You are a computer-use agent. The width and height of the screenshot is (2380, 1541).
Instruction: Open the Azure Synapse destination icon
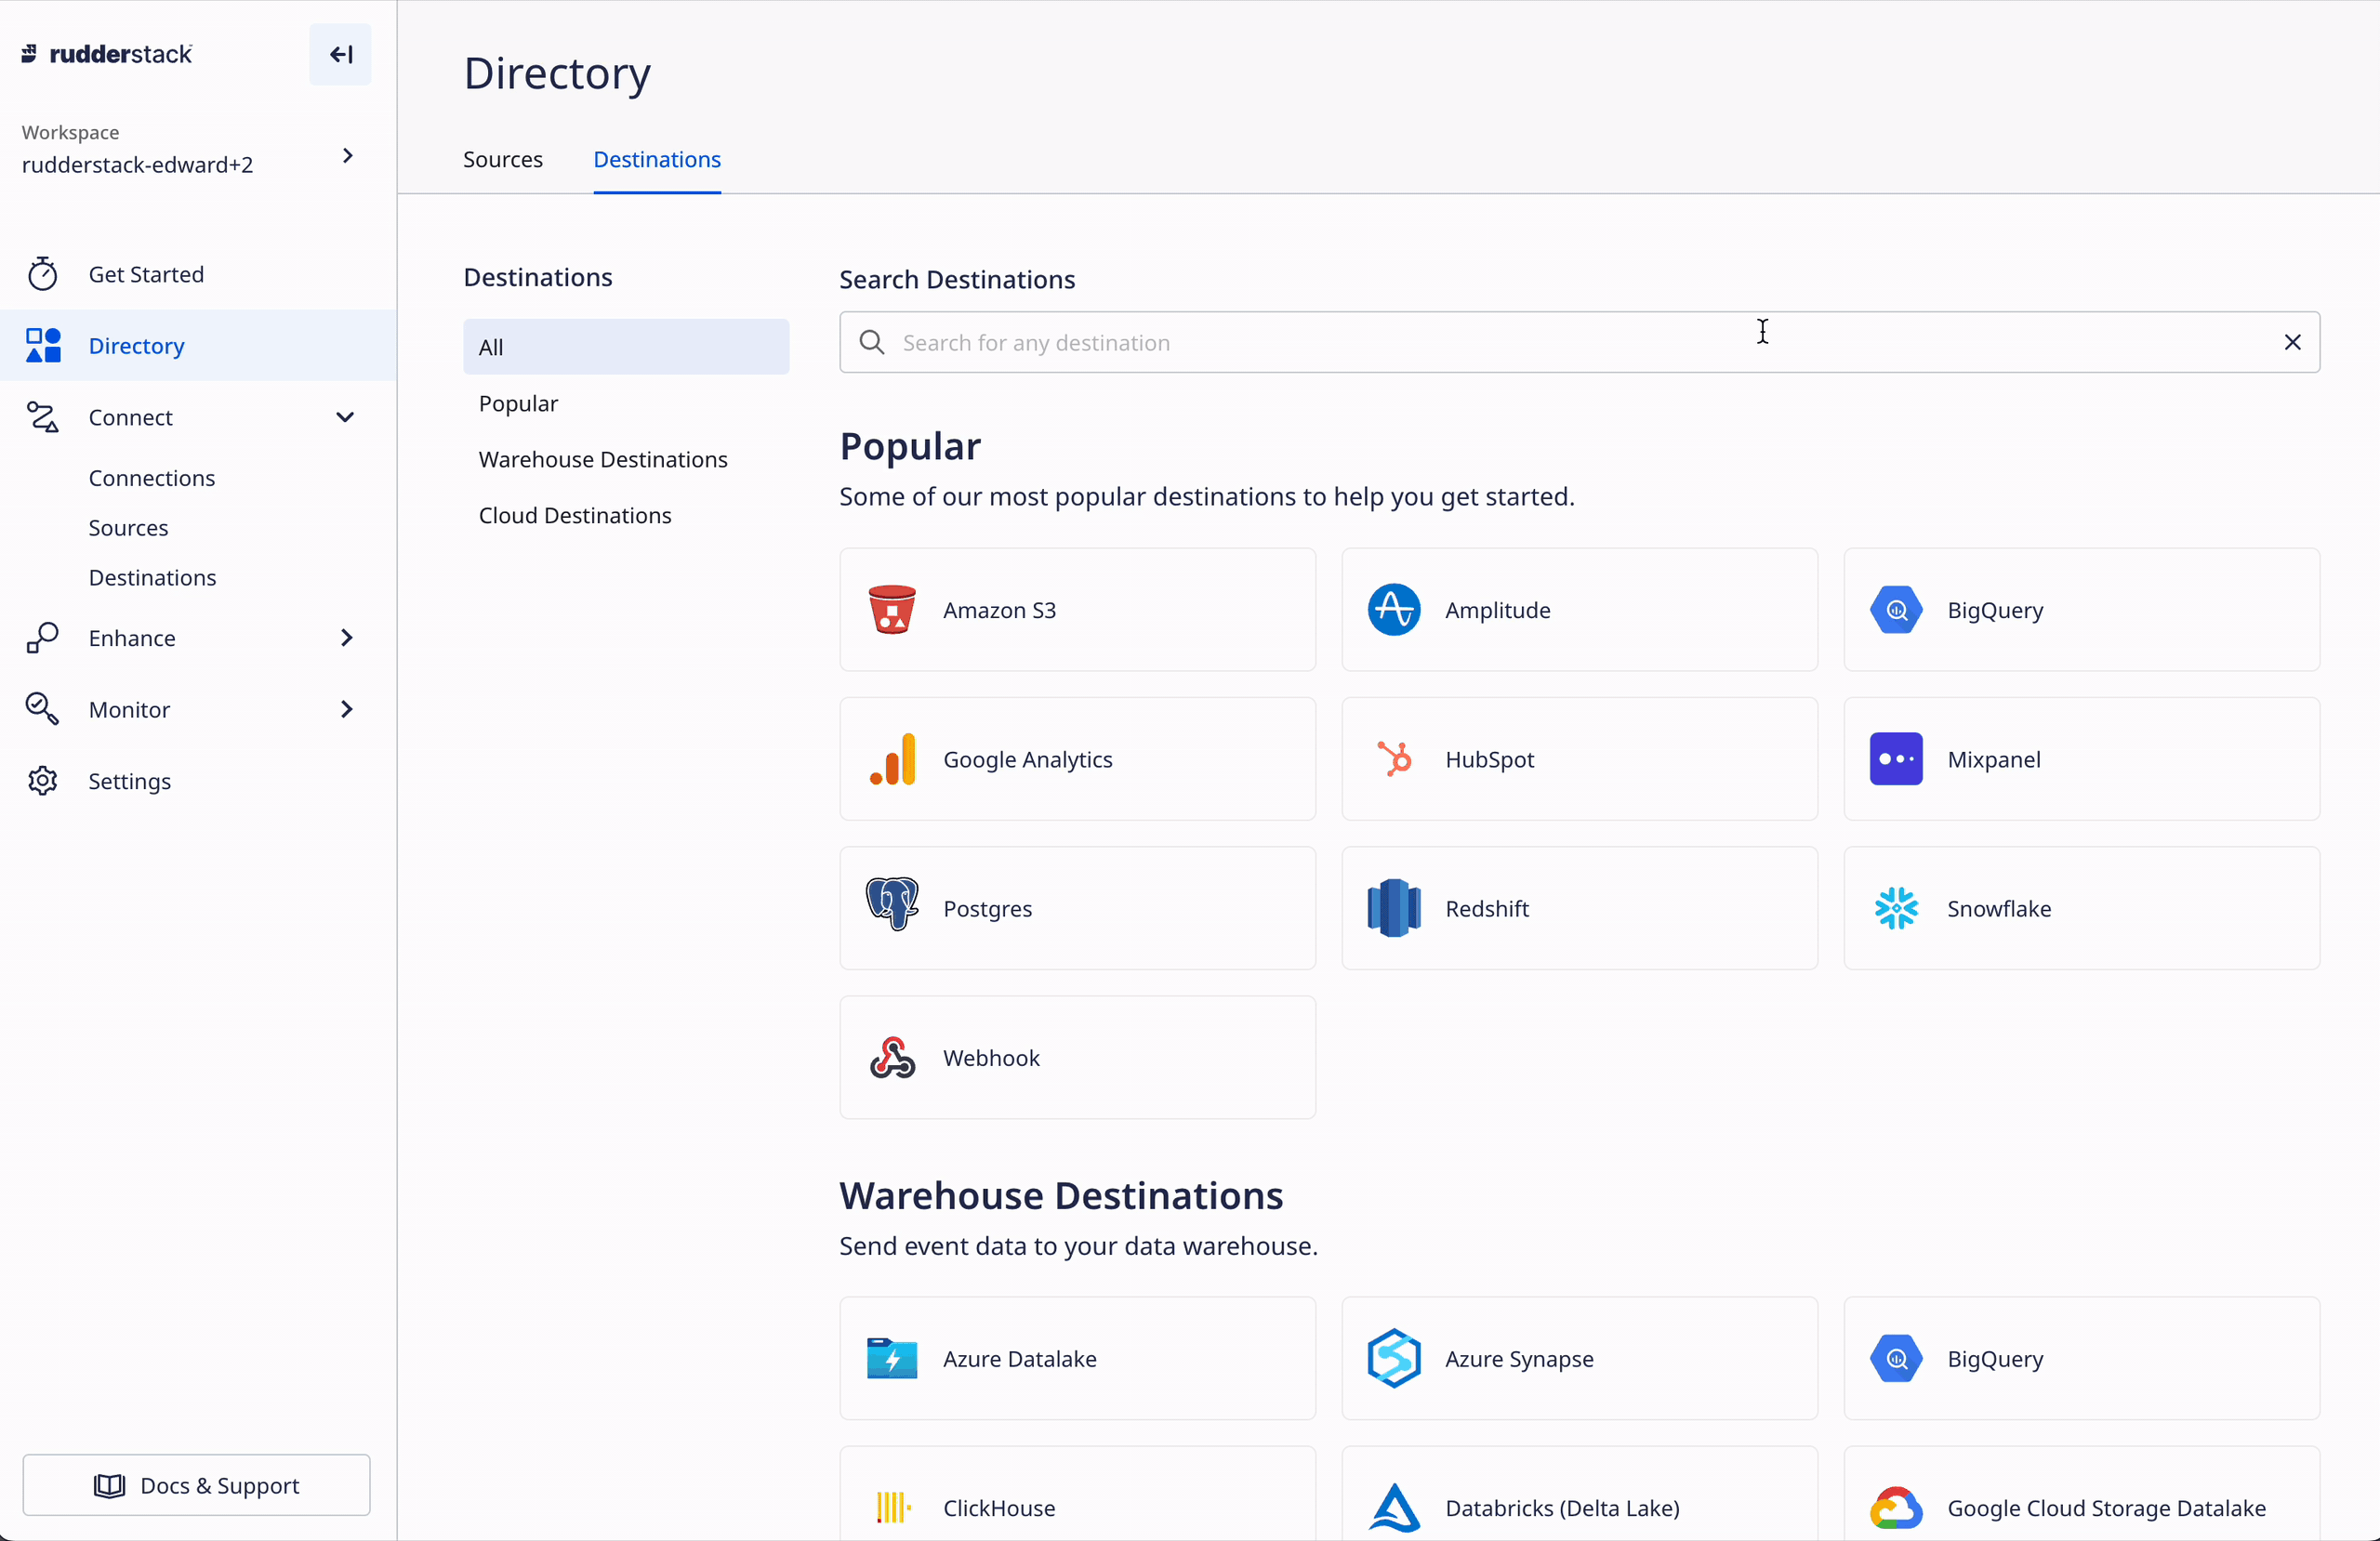[x=1393, y=1358]
